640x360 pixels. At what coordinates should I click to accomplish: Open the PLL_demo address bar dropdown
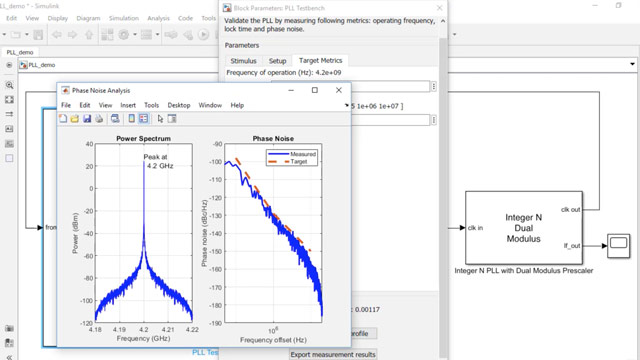click(632, 64)
